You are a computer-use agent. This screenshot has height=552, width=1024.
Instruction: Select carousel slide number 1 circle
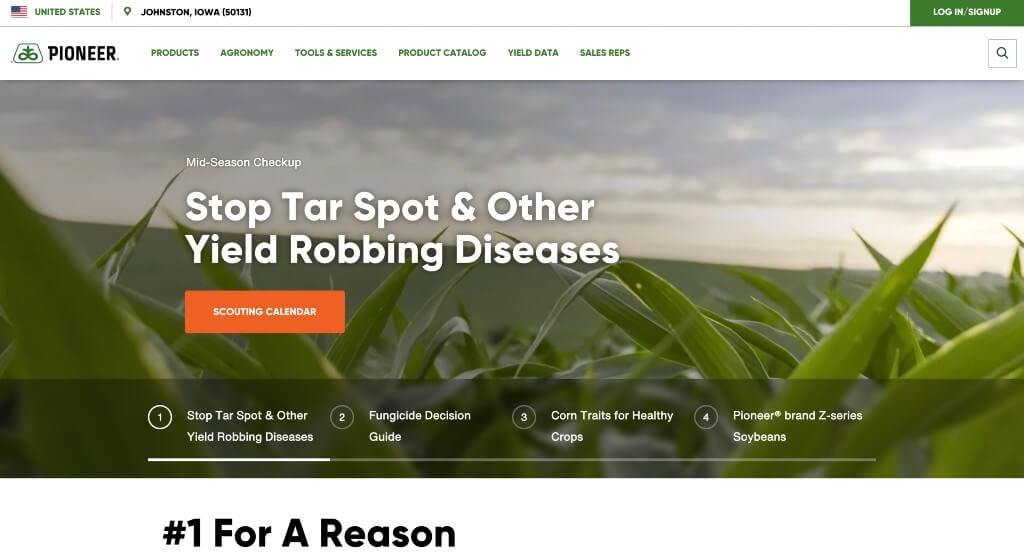click(x=160, y=417)
